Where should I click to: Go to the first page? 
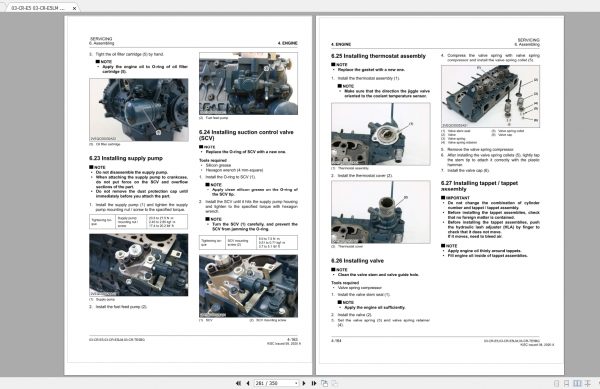(238, 383)
